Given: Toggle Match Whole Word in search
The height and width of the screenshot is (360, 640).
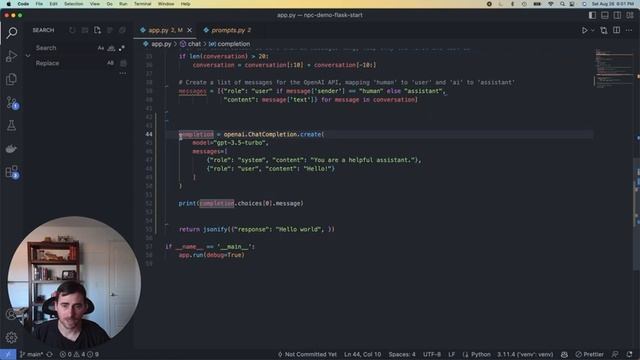Looking at the screenshot, I should 111,48.
